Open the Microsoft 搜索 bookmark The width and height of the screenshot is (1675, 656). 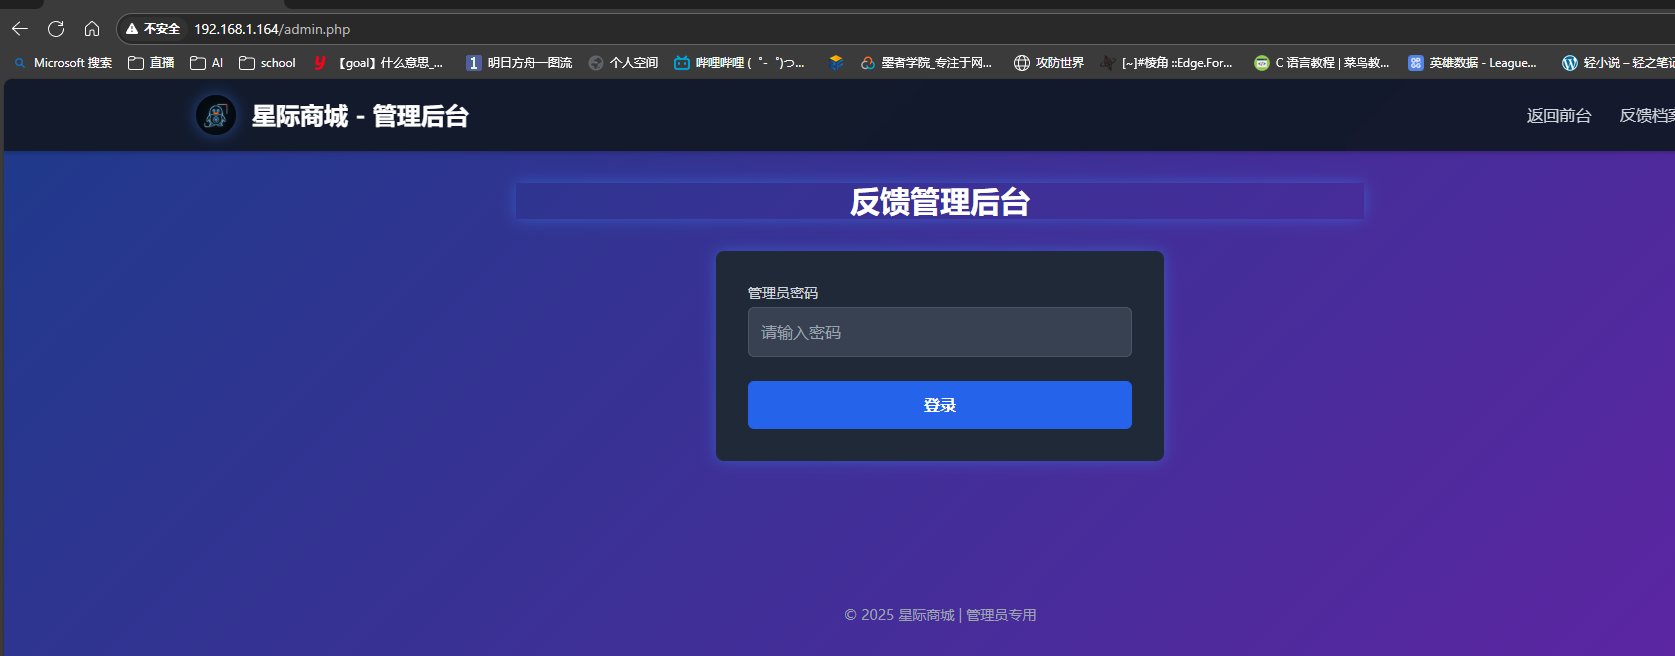click(x=63, y=63)
